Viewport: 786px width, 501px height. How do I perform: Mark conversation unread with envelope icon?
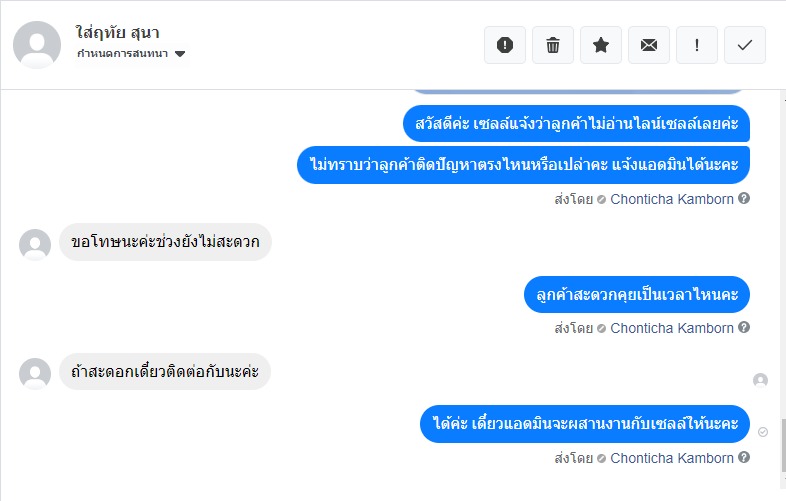click(649, 45)
